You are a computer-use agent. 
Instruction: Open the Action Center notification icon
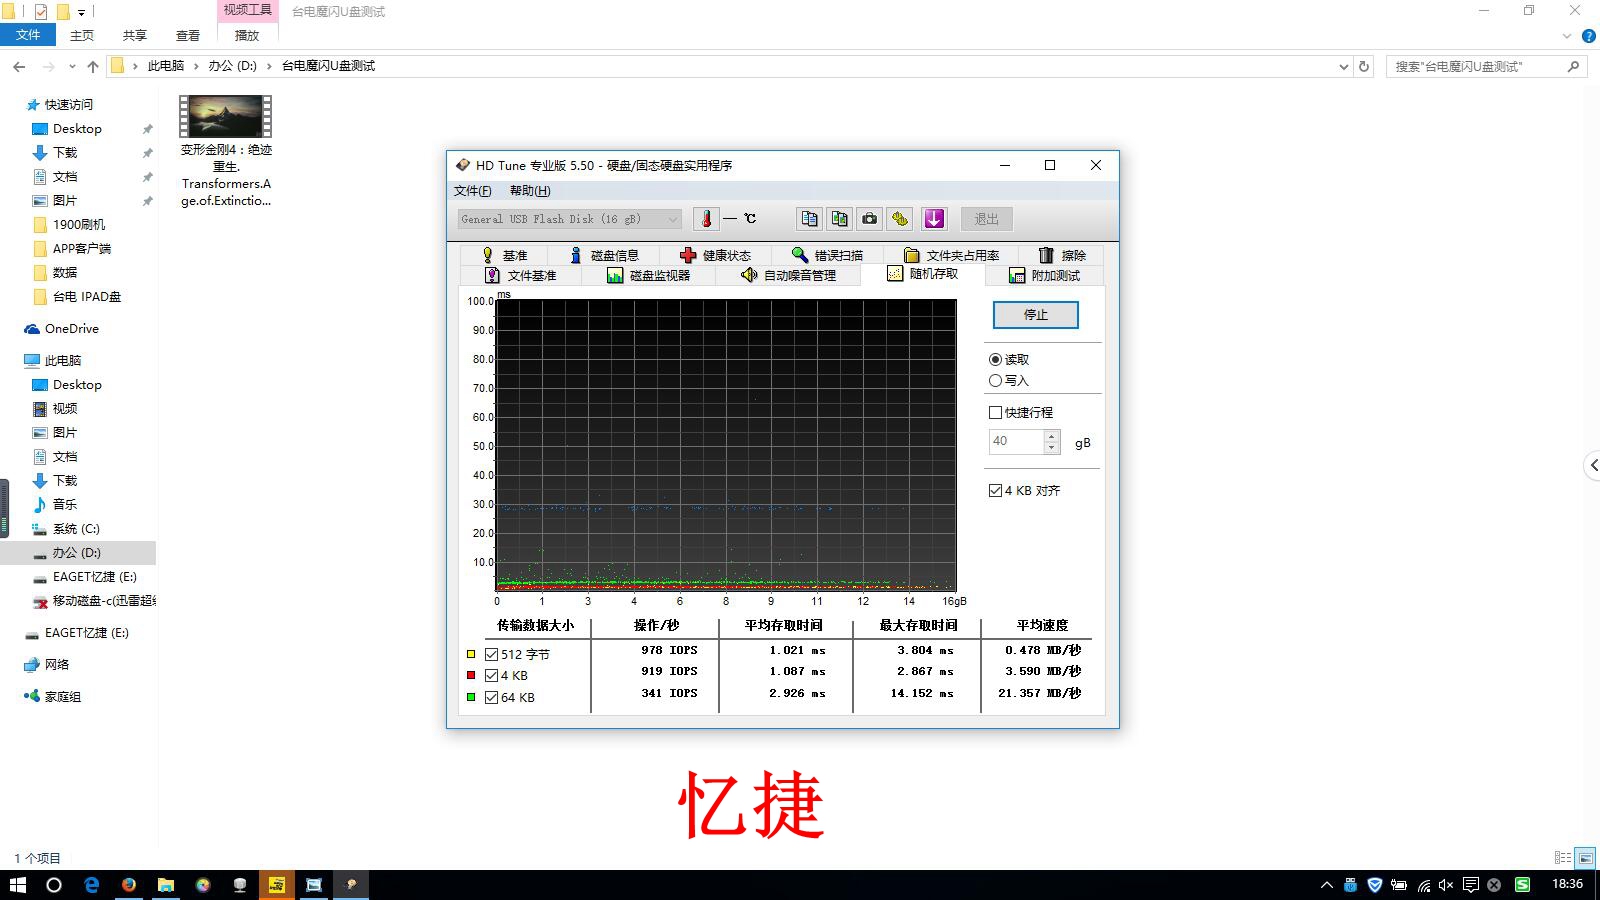(x=1470, y=885)
